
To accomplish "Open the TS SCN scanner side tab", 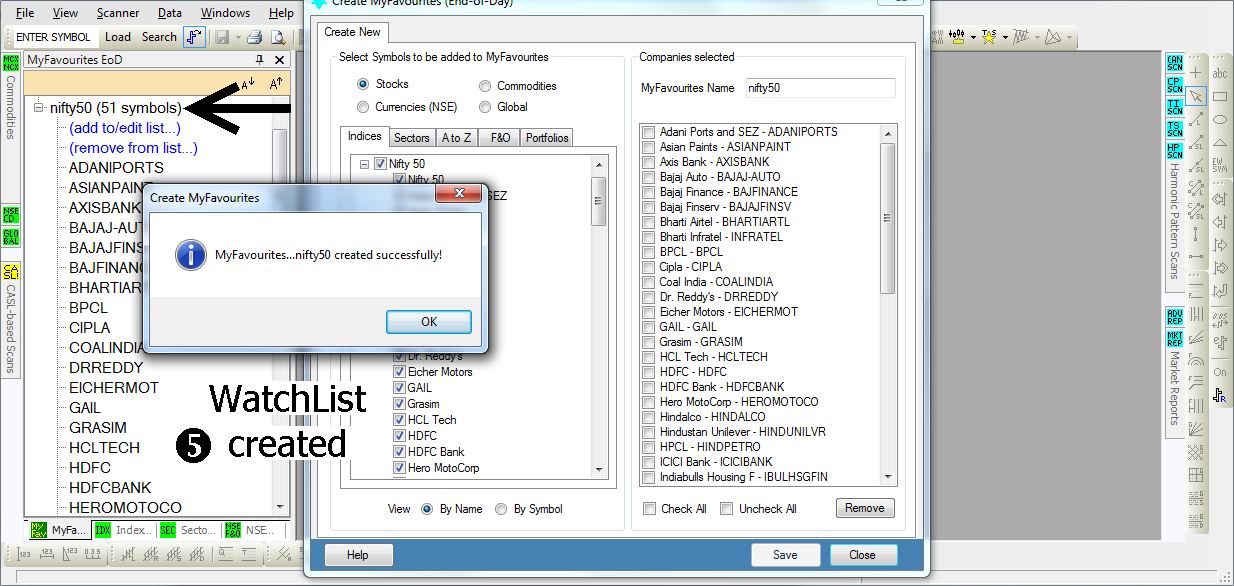I will [x=1174, y=129].
